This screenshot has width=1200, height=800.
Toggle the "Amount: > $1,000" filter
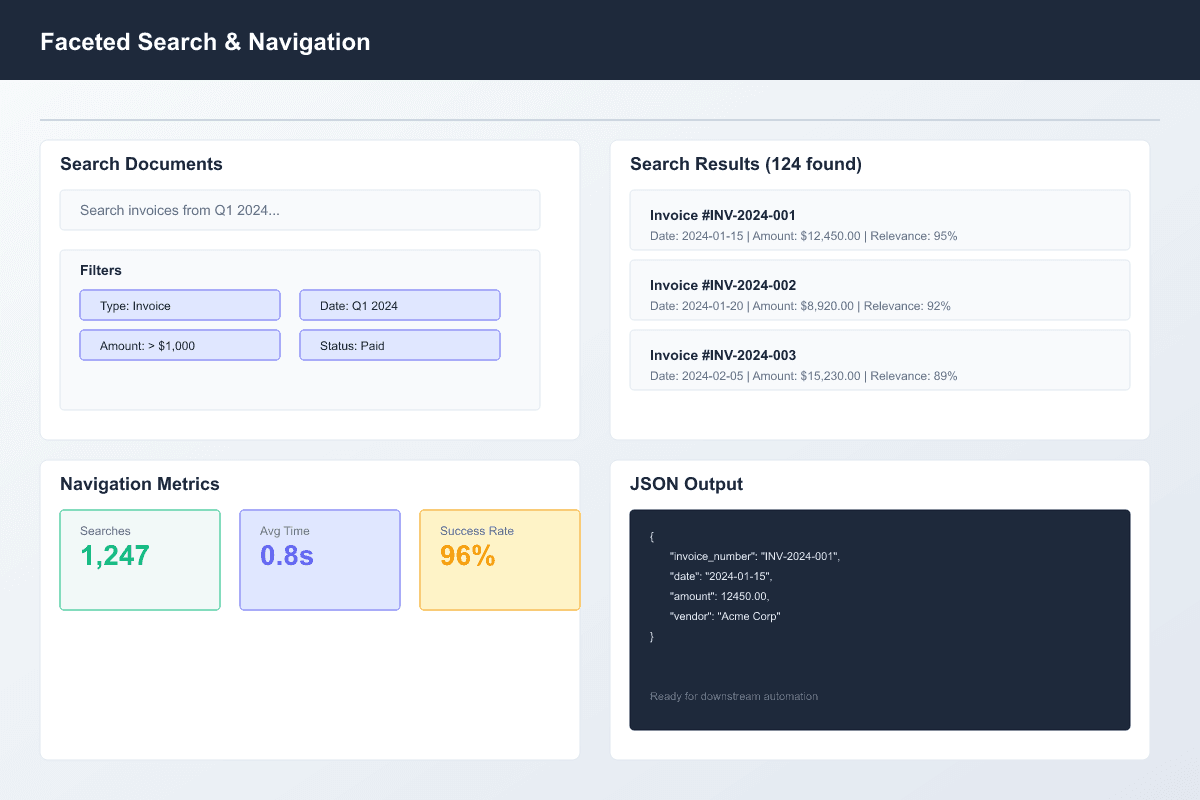coord(180,345)
